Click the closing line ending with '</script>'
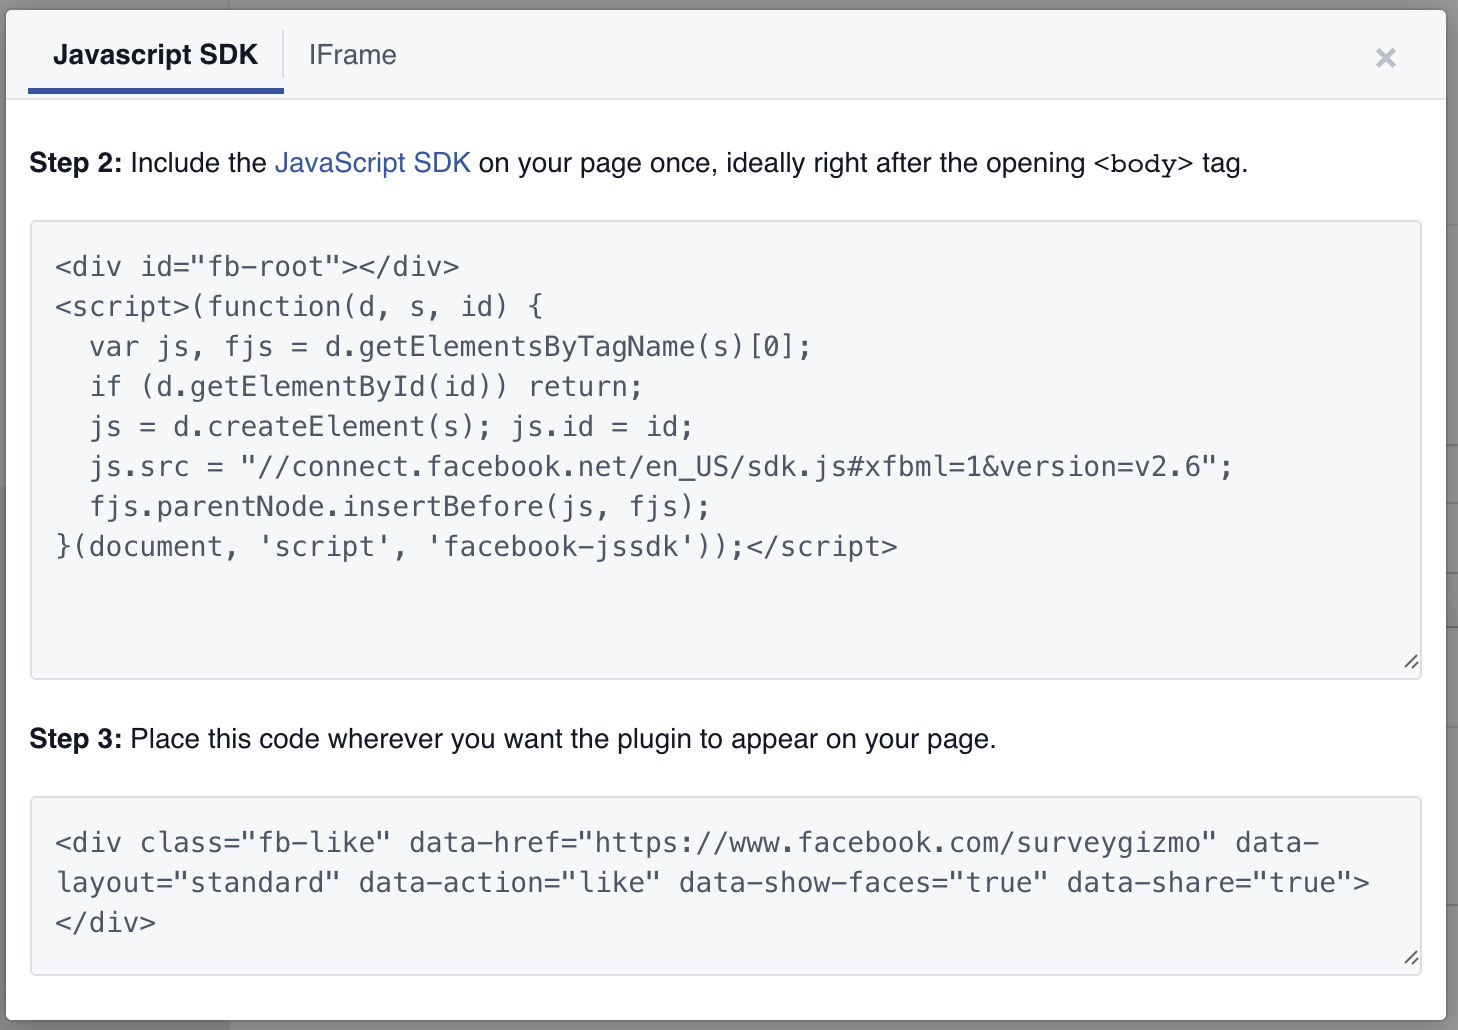 pos(477,547)
